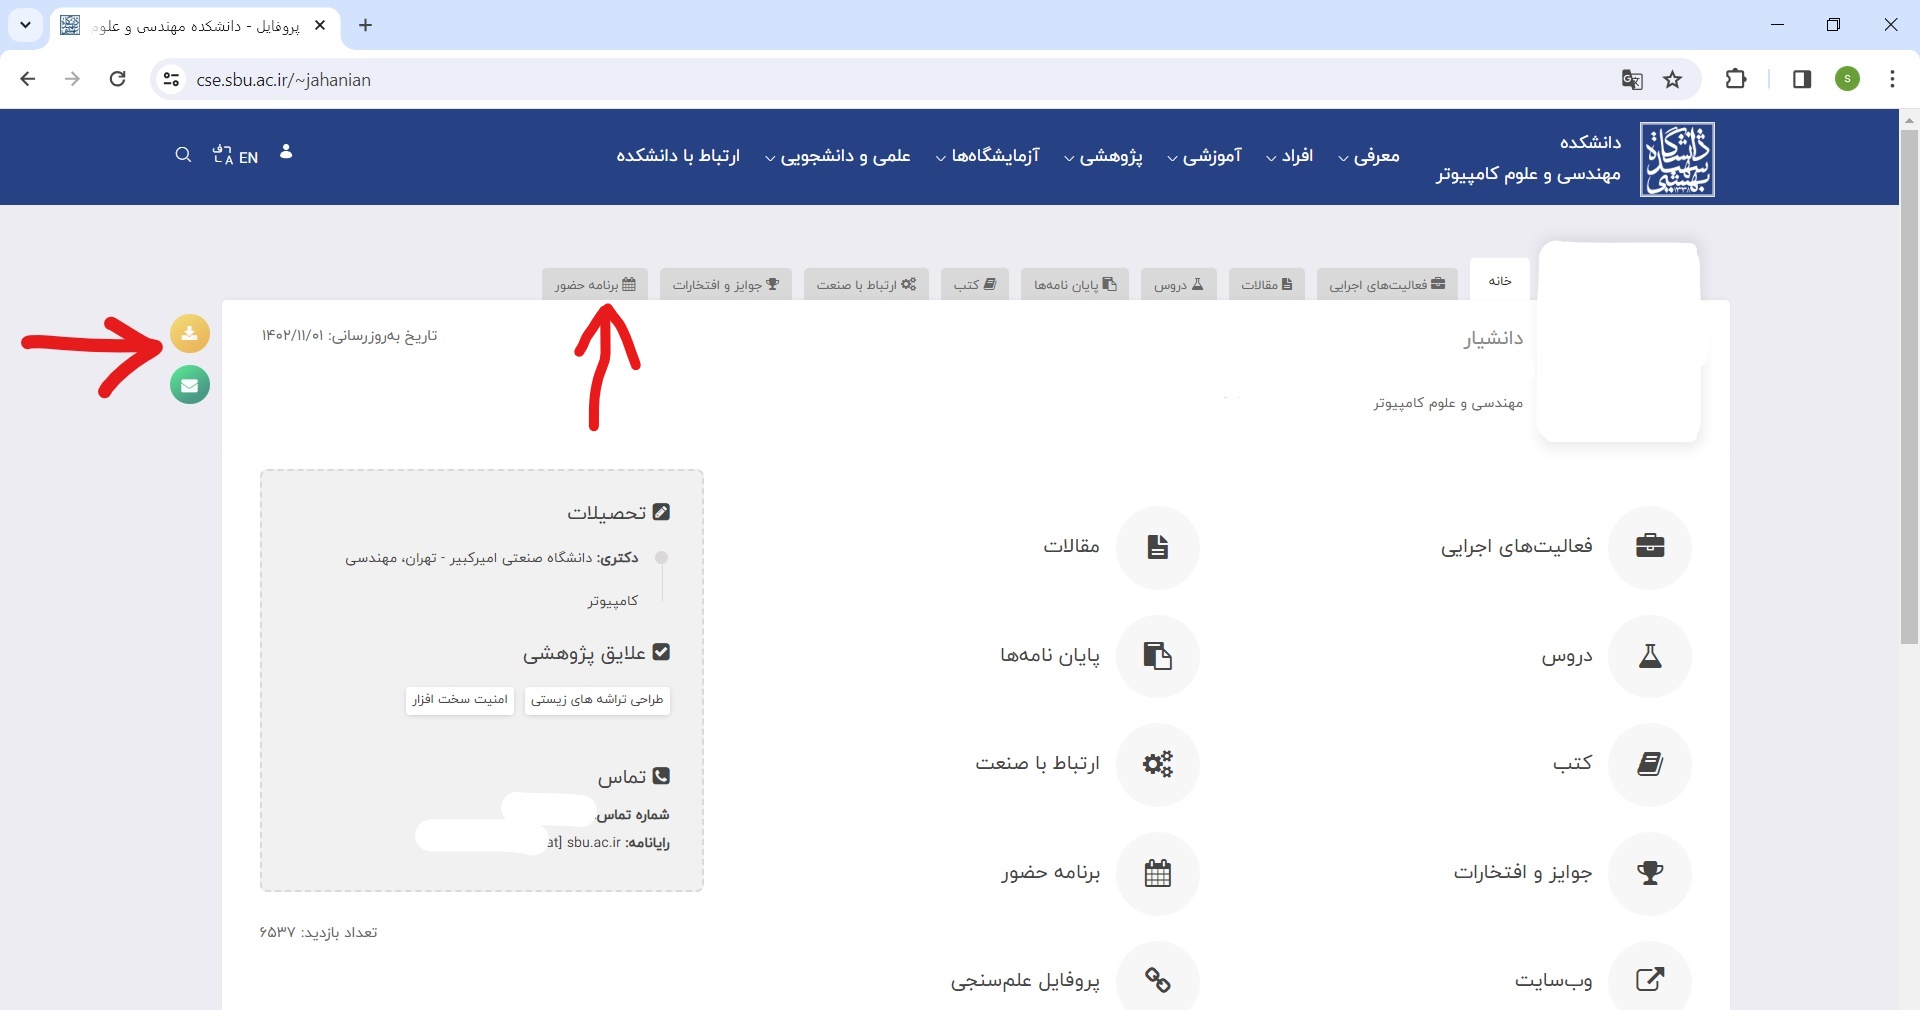Switch to the برنامه حضور tab
Image resolution: width=1920 pixels, height=1010 pixels.
(595, 285)
